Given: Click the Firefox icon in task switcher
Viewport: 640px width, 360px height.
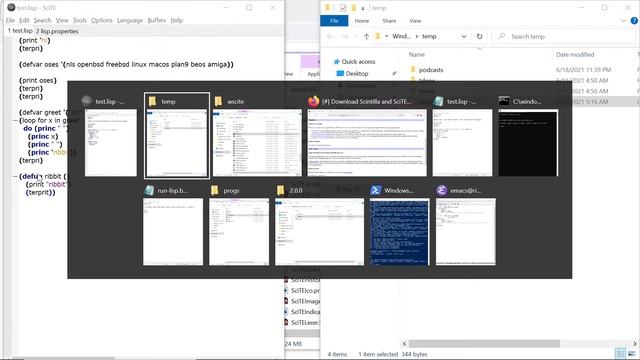Looking at the screenshot, I should point(313,101).
